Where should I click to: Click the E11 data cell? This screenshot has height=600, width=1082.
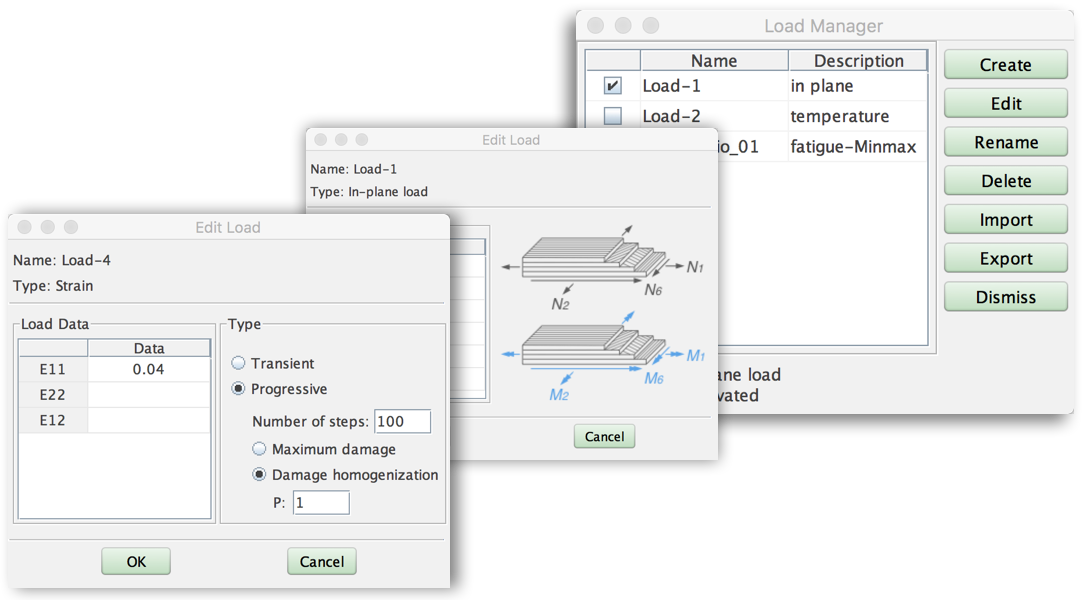pos(149,370)
